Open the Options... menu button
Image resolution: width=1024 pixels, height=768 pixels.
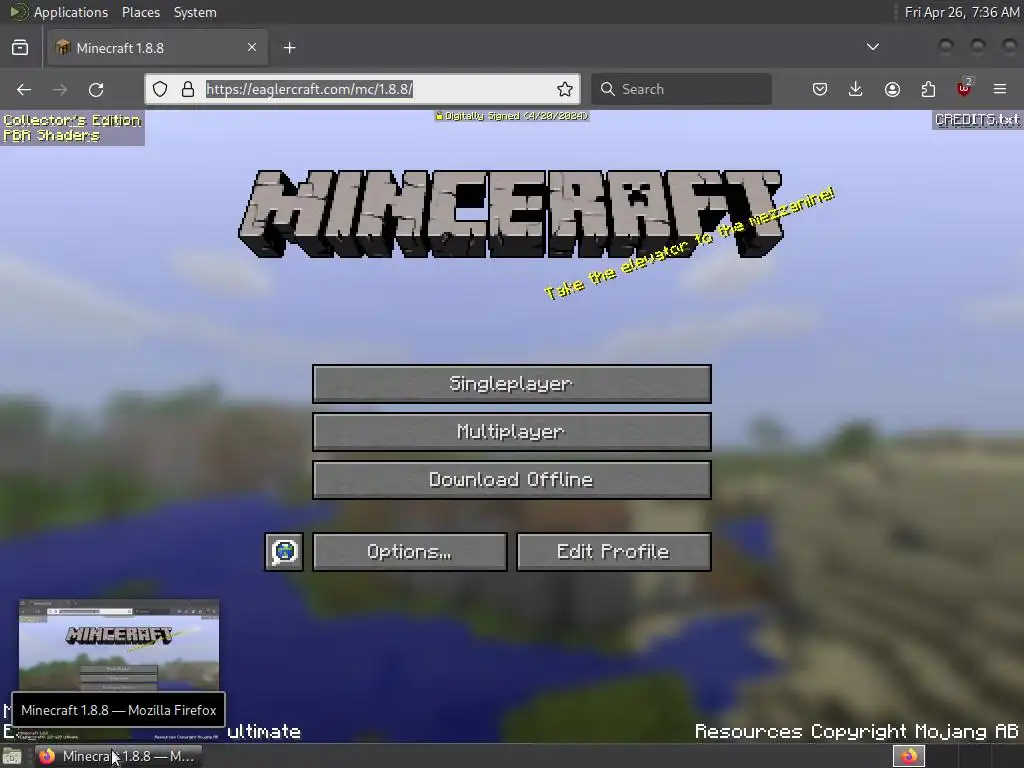(409, 552)
